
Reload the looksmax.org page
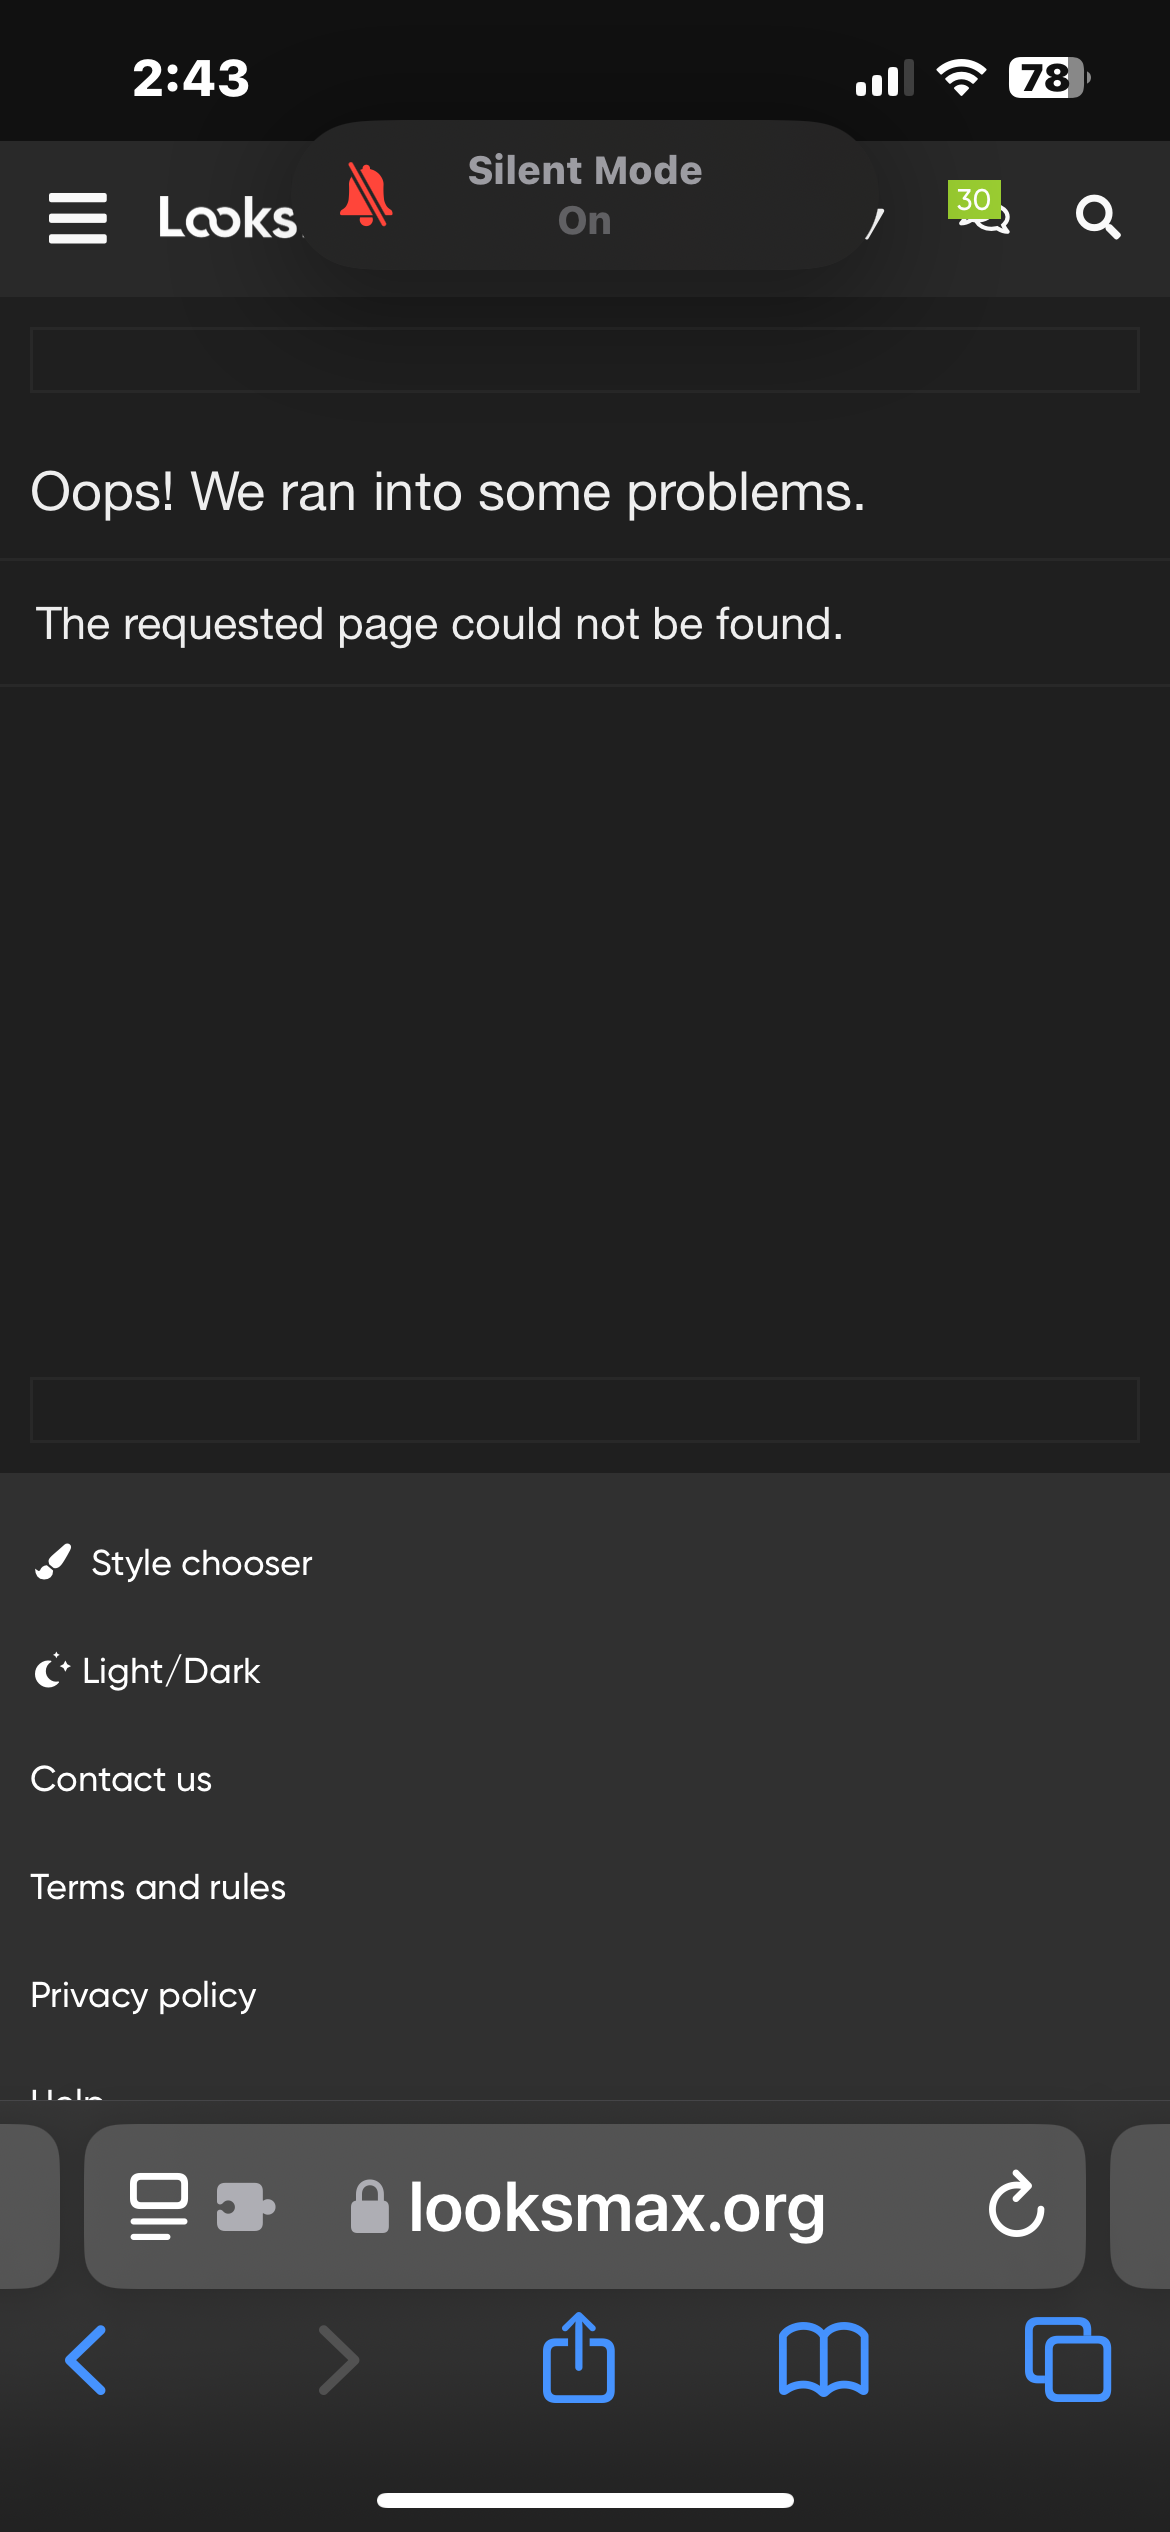tap(1016, 2204)
